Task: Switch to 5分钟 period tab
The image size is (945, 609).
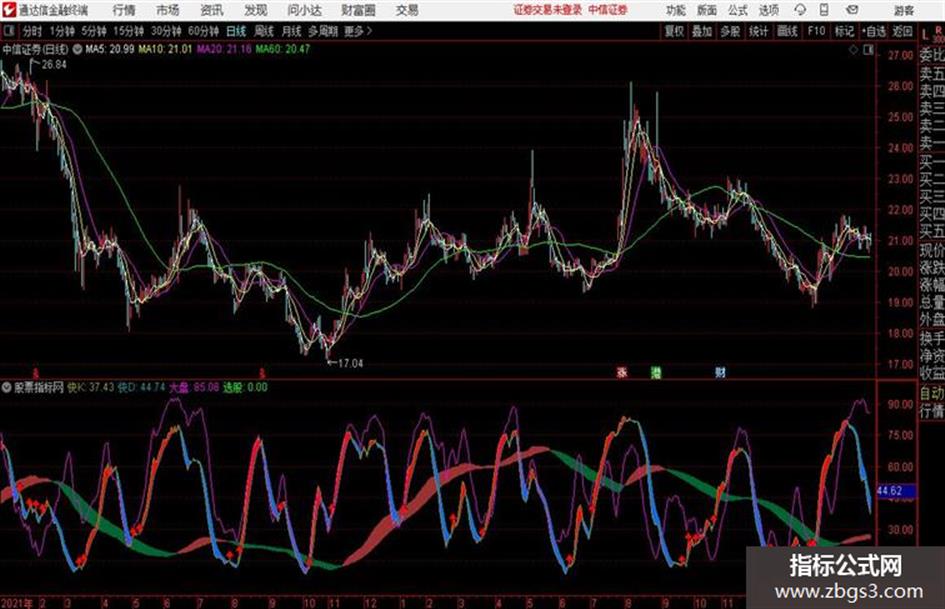Action: click(93, 31)
